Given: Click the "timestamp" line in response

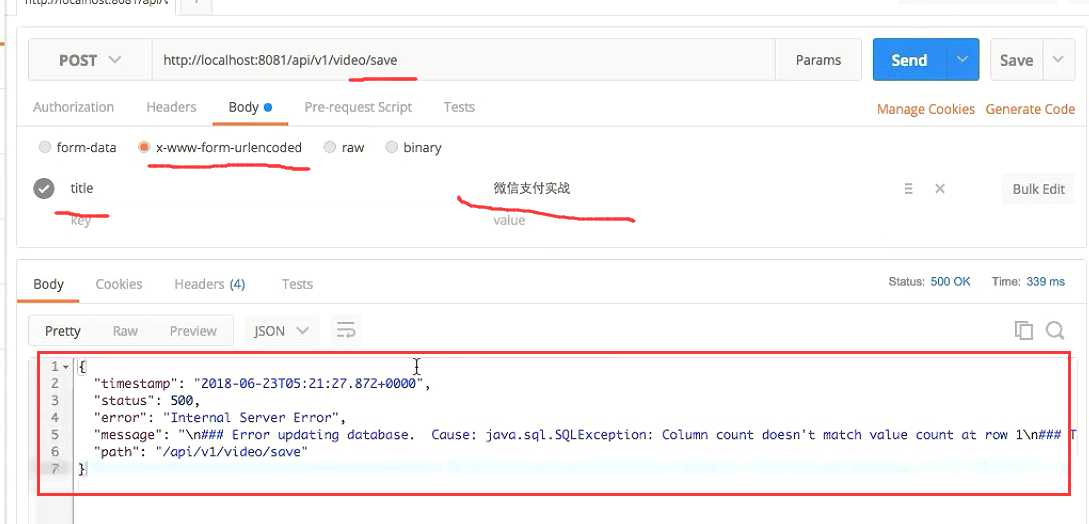Looking at the screenshot, I should (x=262, y=384).
